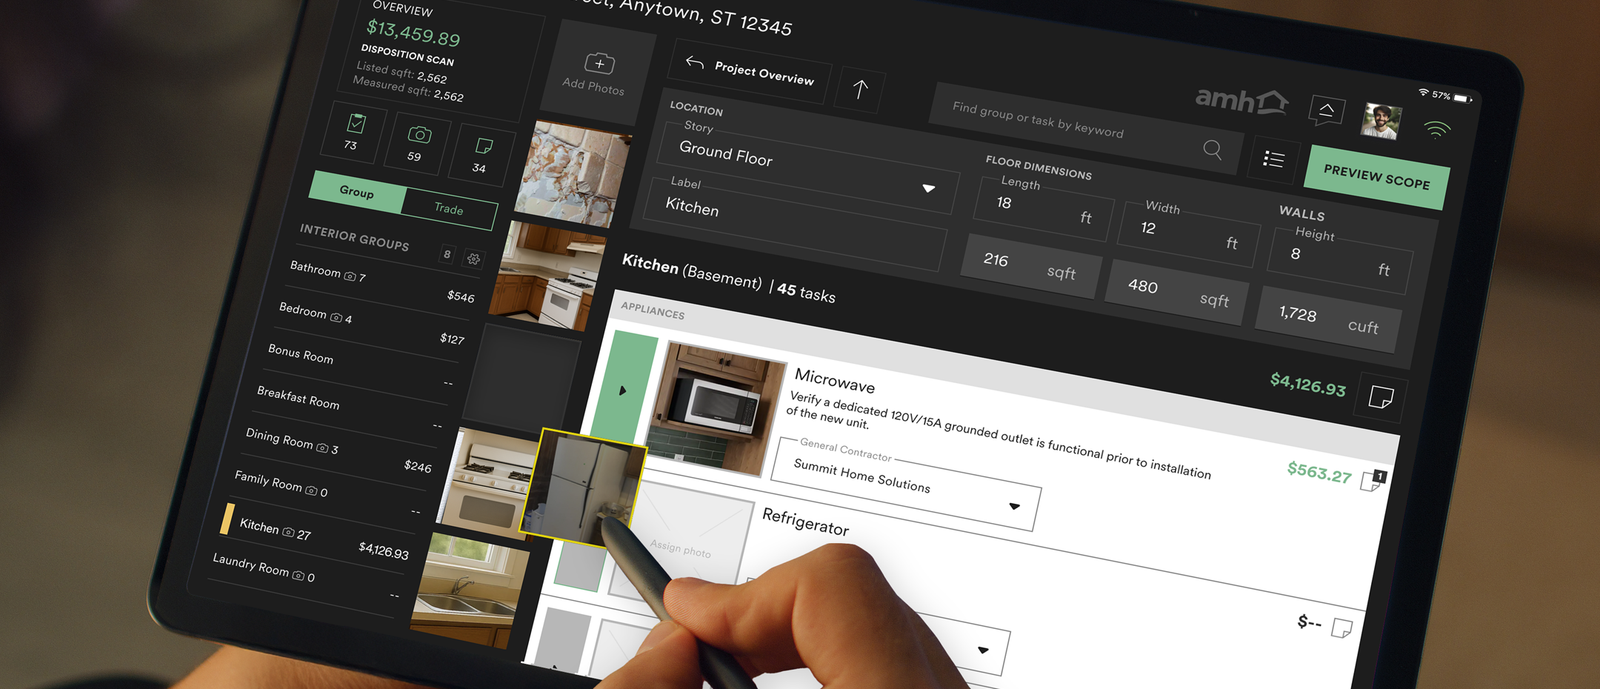Open the Refrigerator contractor dropdown arrow

pyautogui.click(x=984, y=650)
